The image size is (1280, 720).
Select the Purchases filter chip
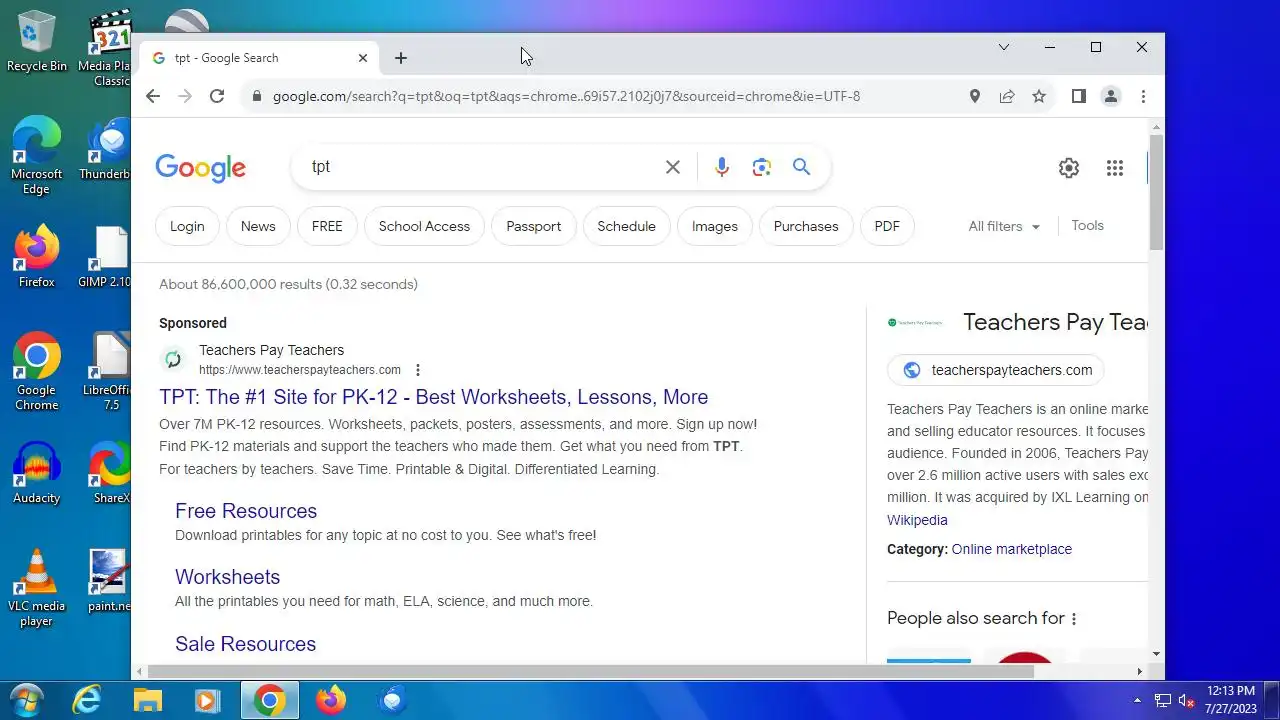coord(806,226)
